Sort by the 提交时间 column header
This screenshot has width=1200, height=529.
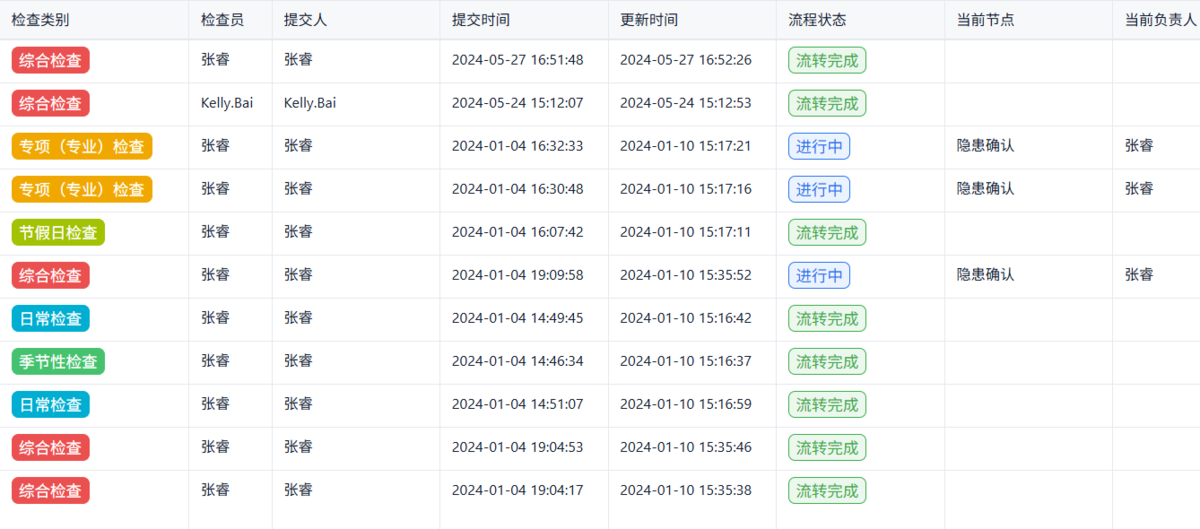tap(480, 19)
